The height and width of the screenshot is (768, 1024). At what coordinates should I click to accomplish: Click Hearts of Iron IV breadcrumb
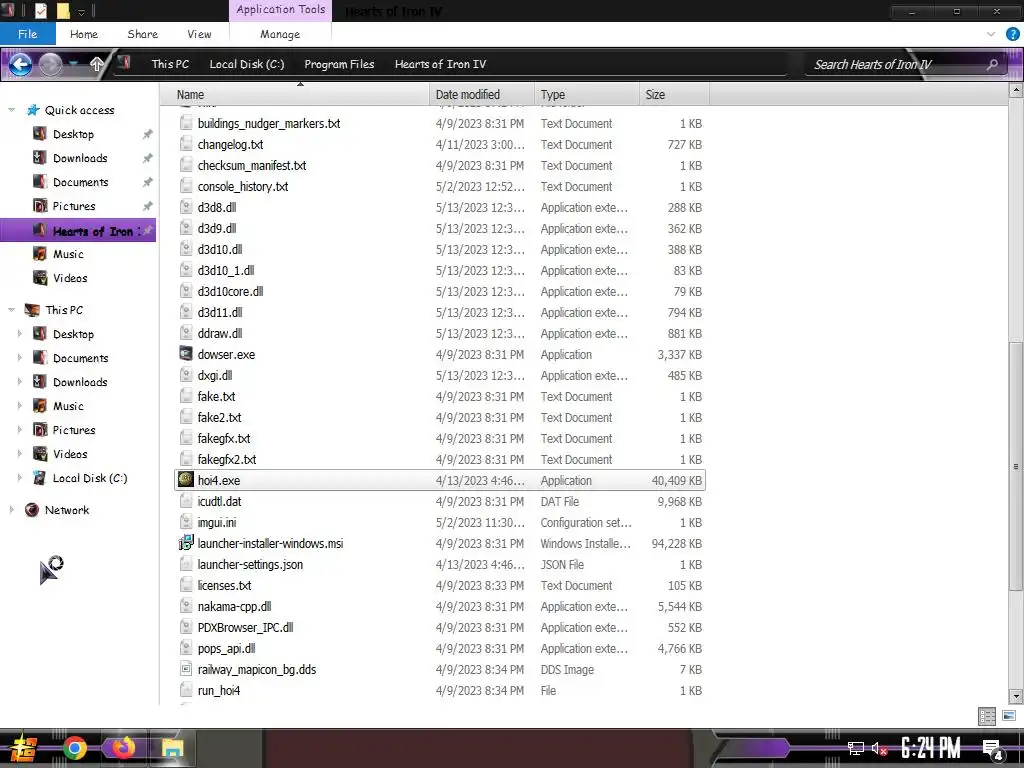(440, 64)
